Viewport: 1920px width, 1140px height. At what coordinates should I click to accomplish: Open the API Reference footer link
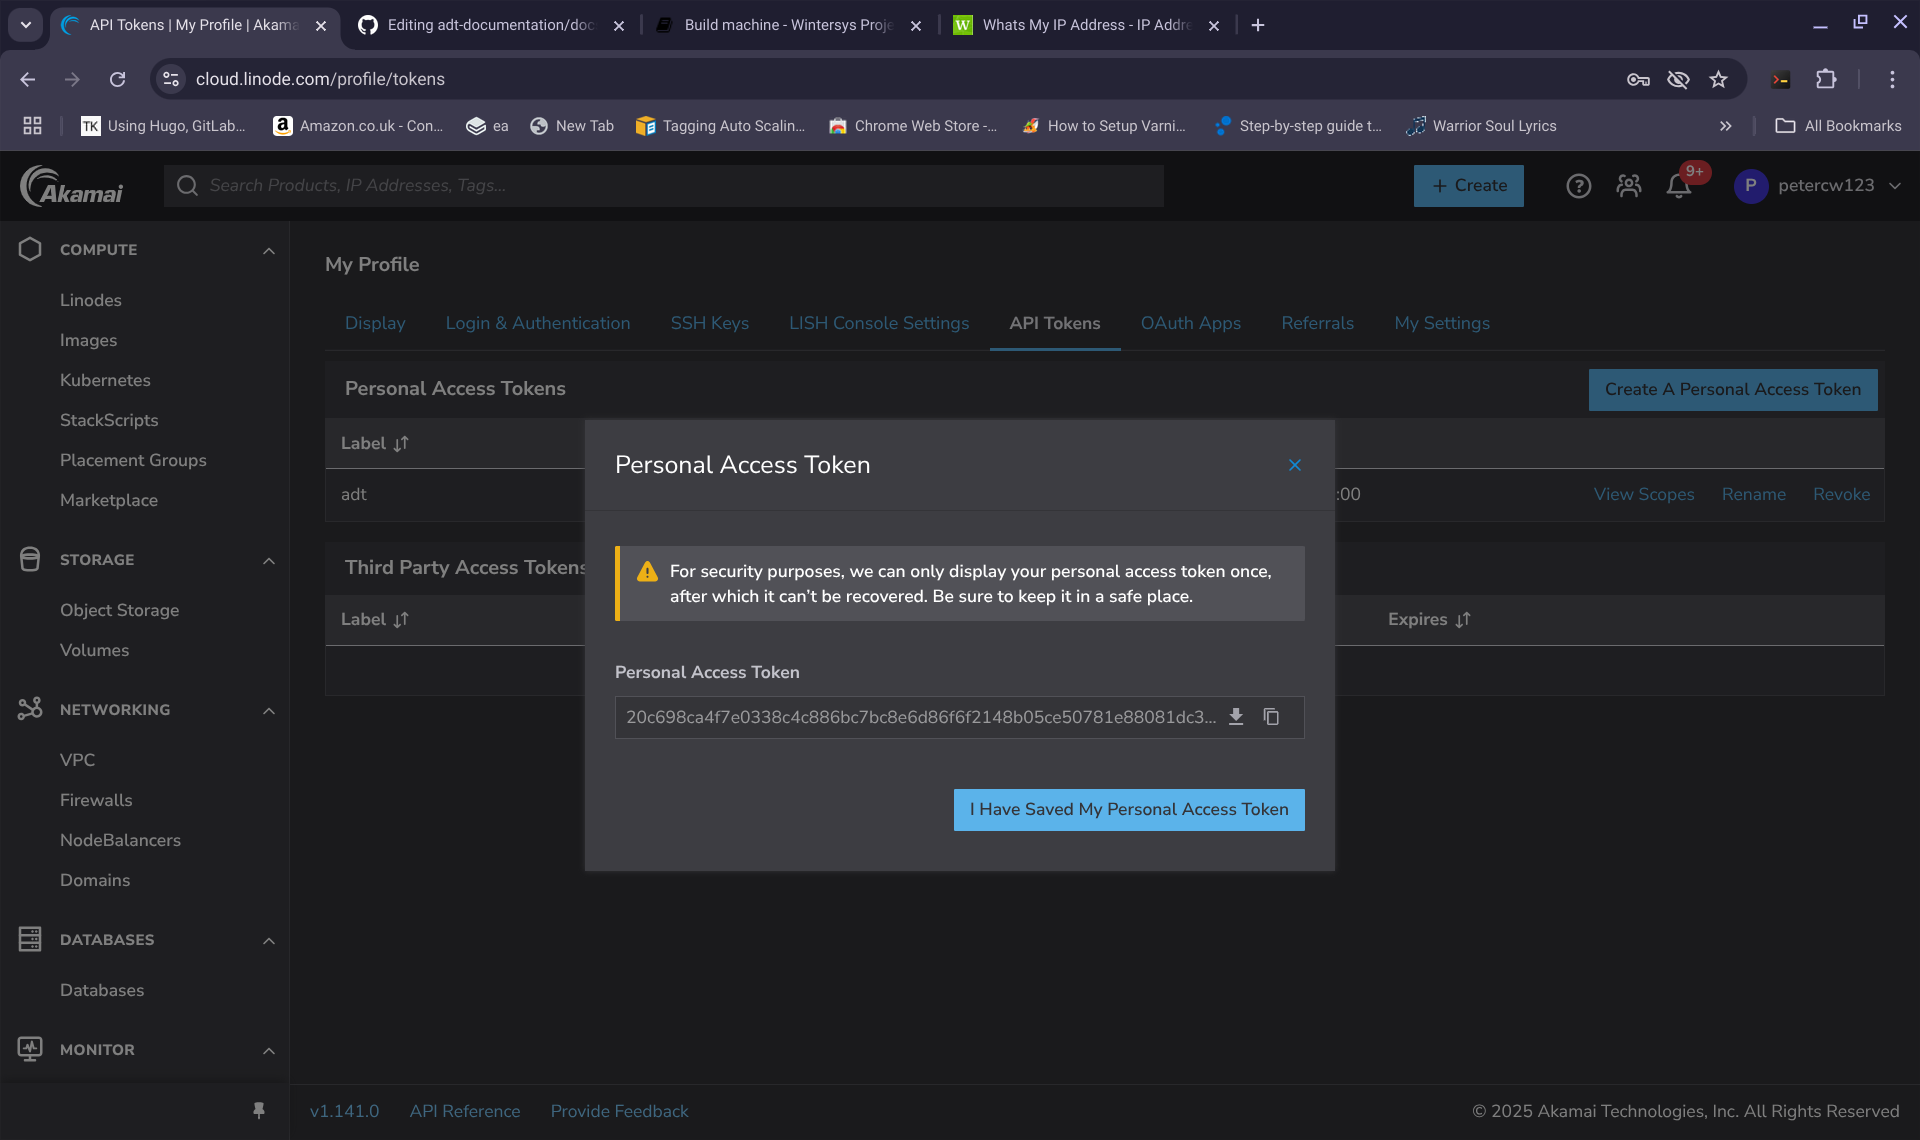click(x=465, y=1111)
